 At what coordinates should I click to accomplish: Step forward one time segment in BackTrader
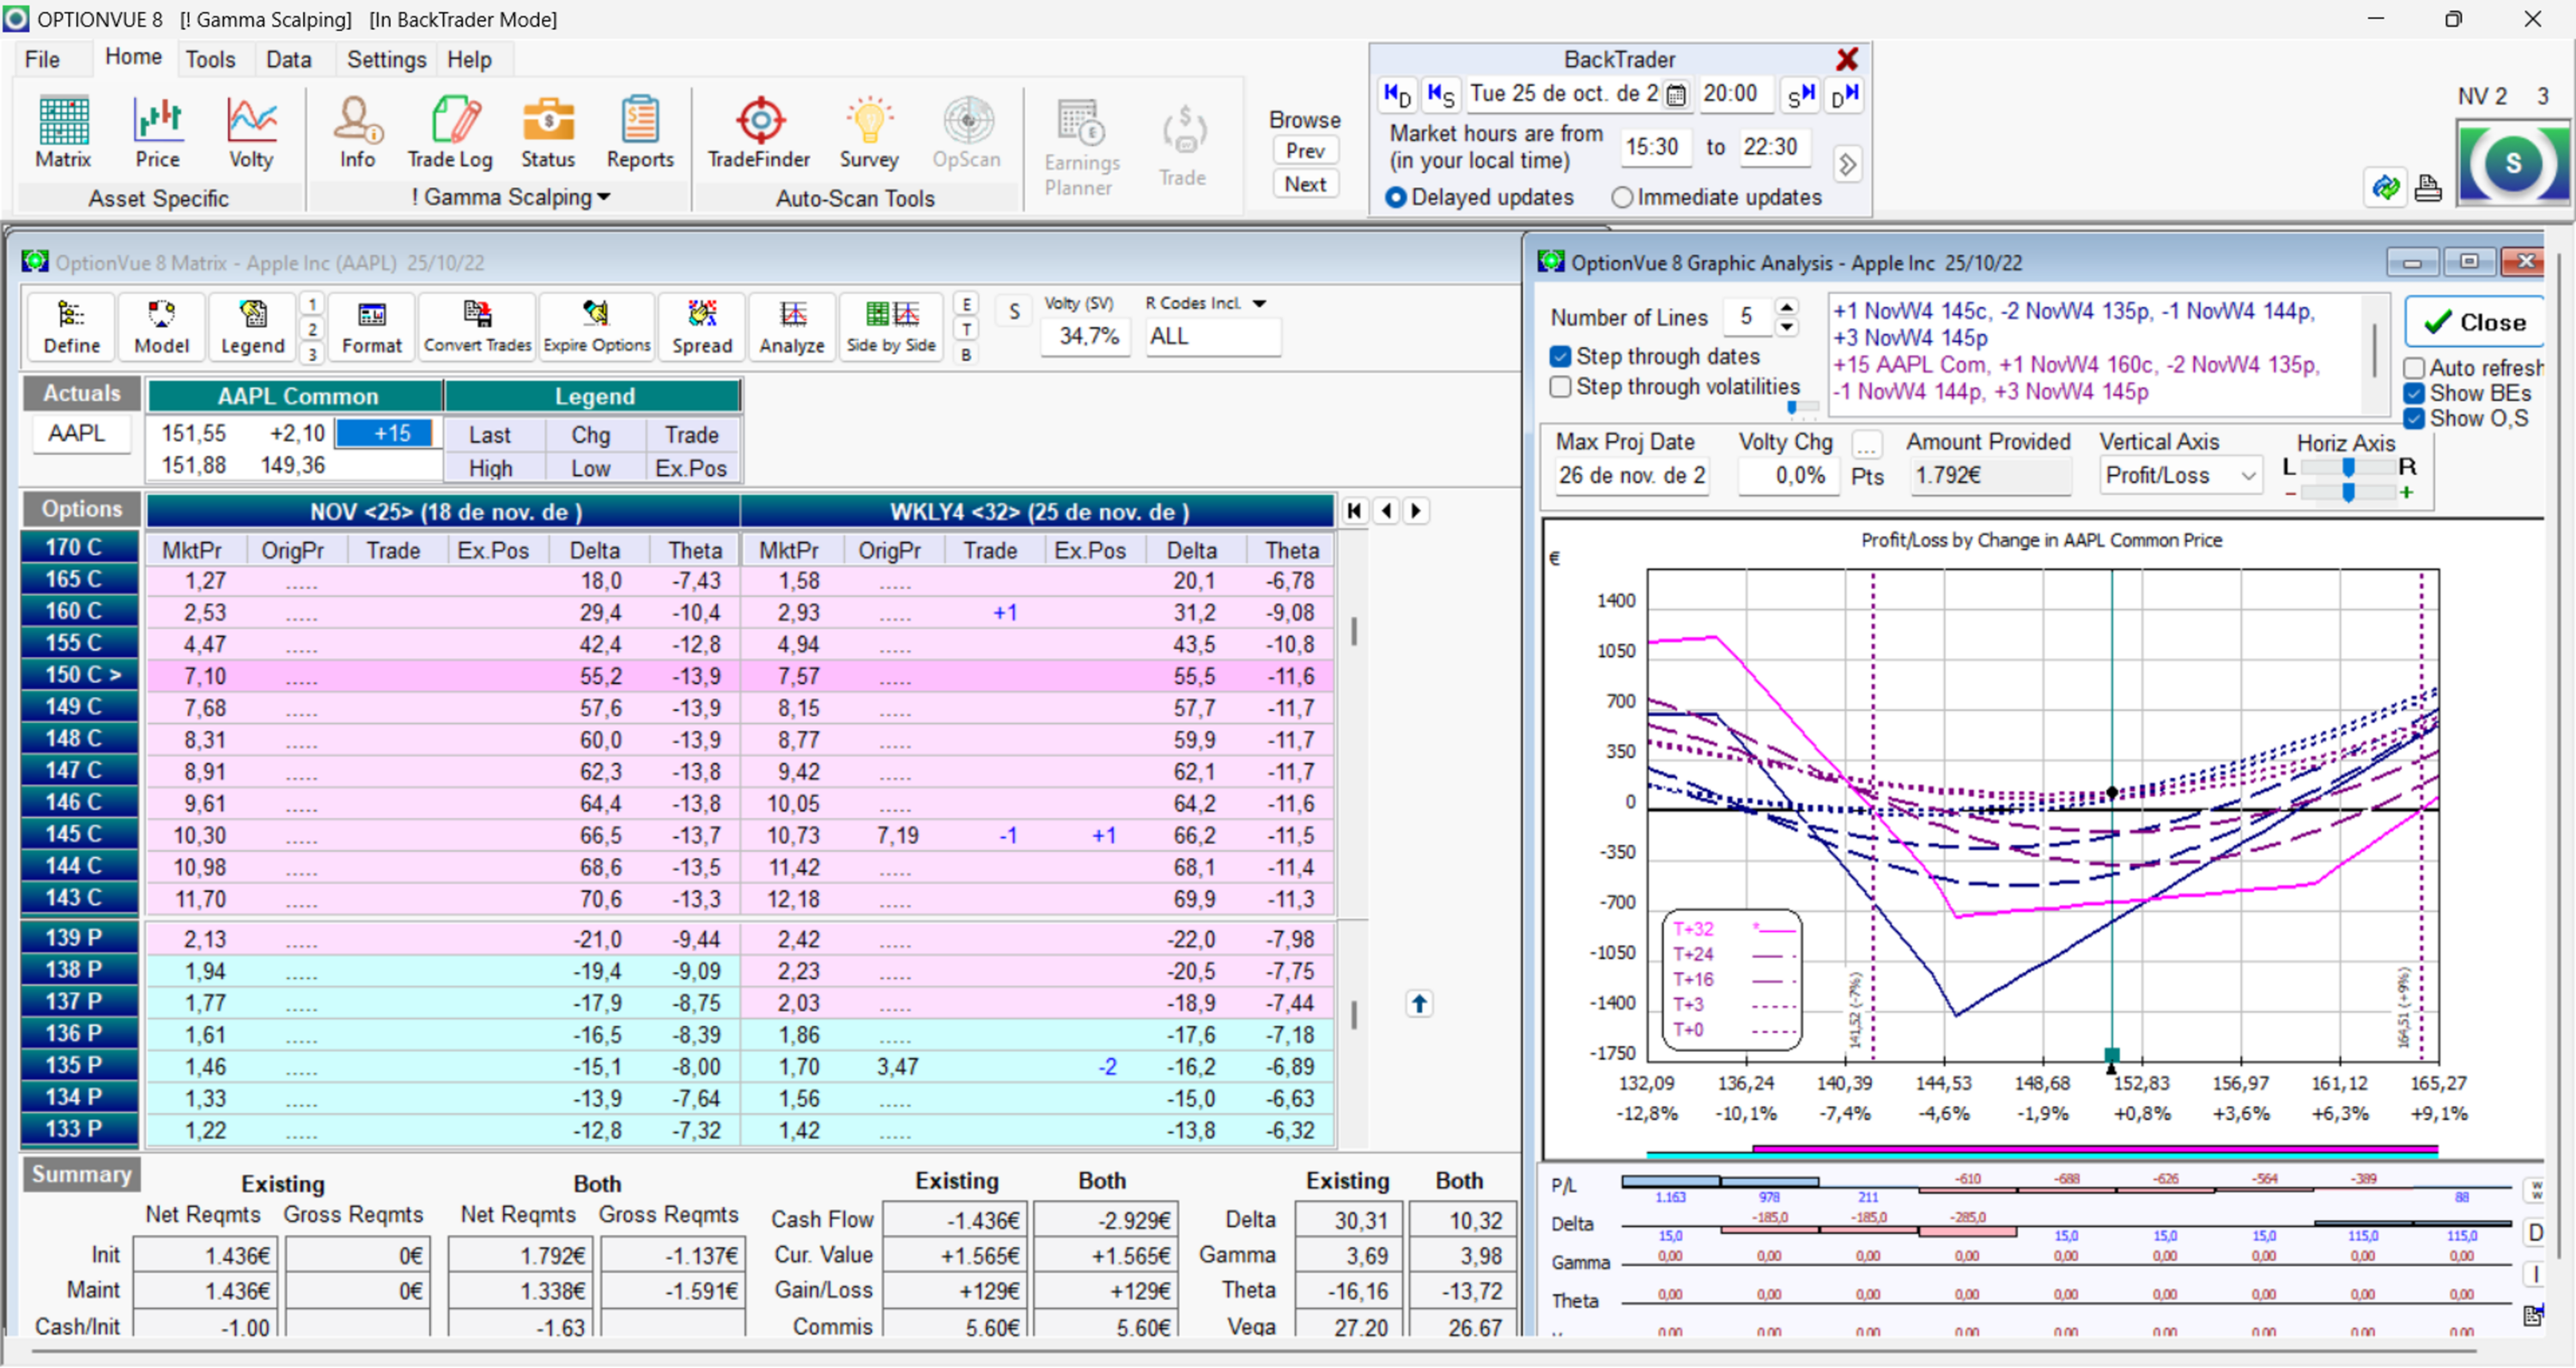(1801, 95)
